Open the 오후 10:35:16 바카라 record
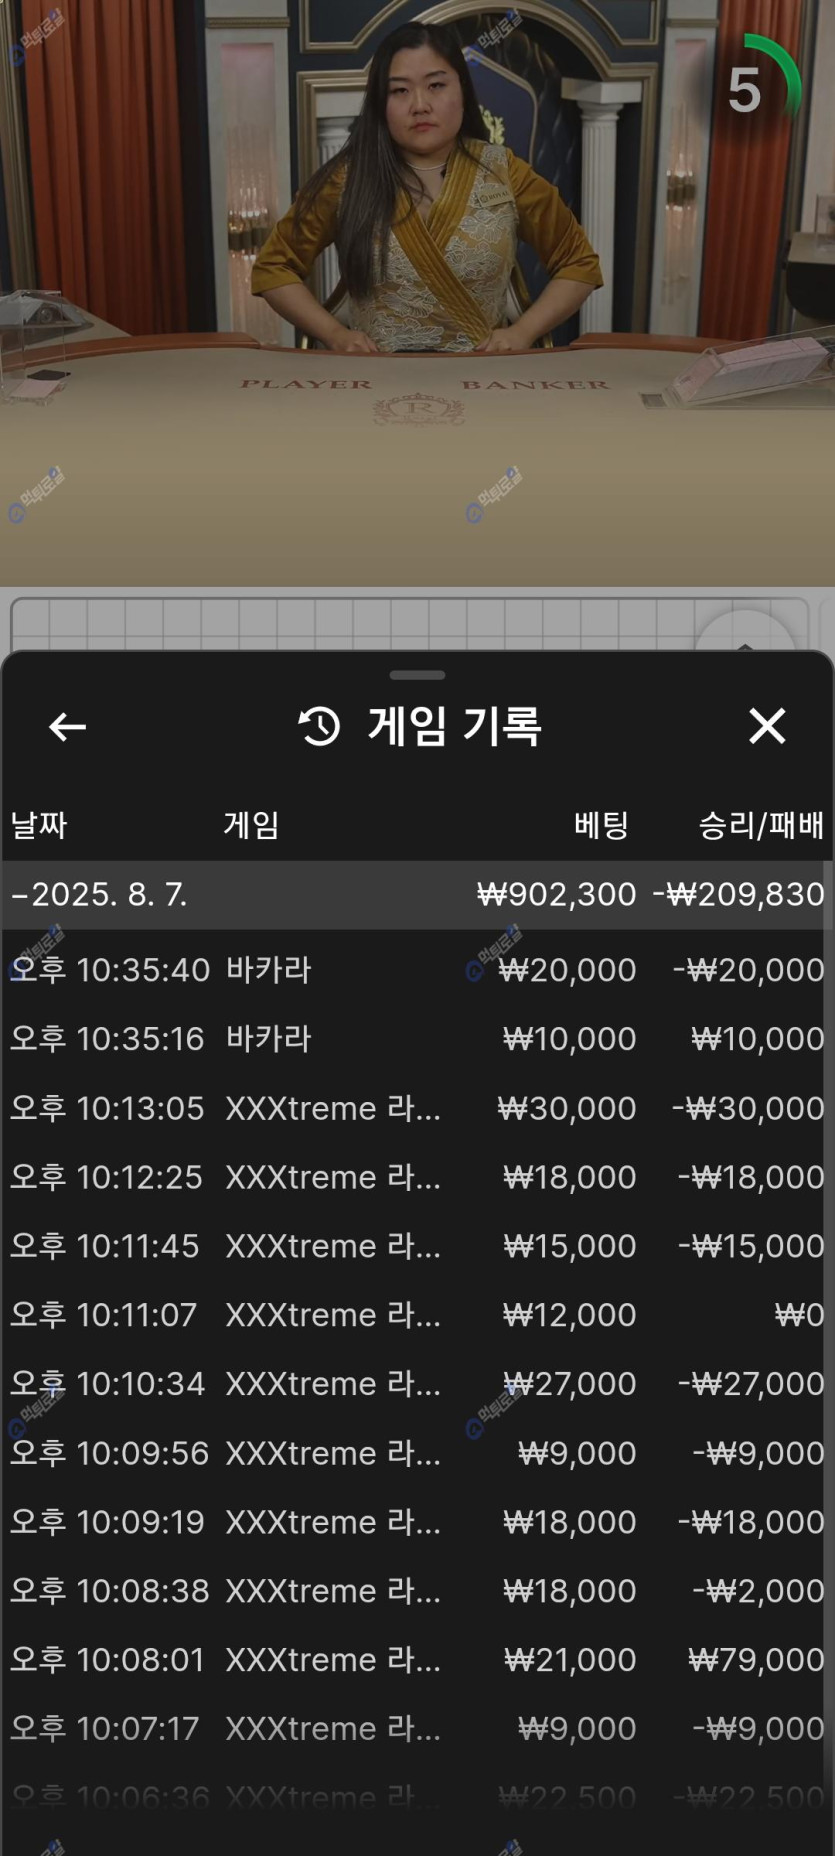 417,1038
